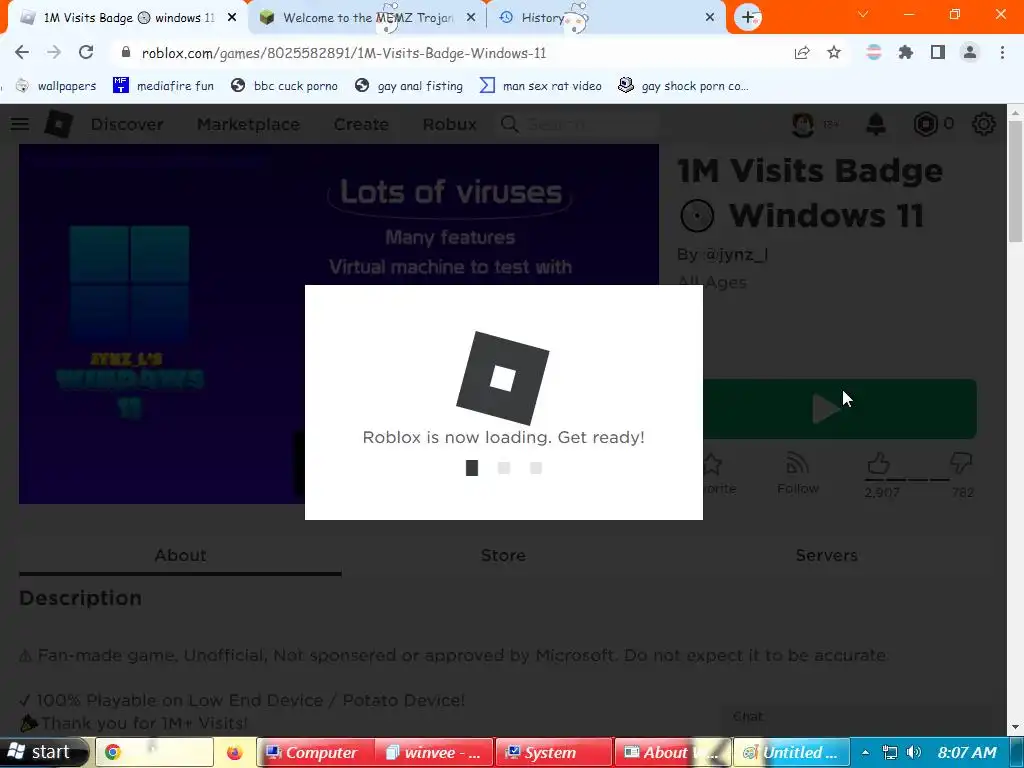1024x768 pixels.
Task: Open the Discover nav item
Action: (127, 124)
